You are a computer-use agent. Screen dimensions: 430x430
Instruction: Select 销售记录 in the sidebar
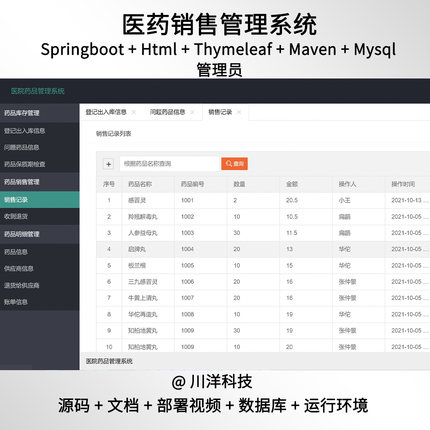click(40, 200)
